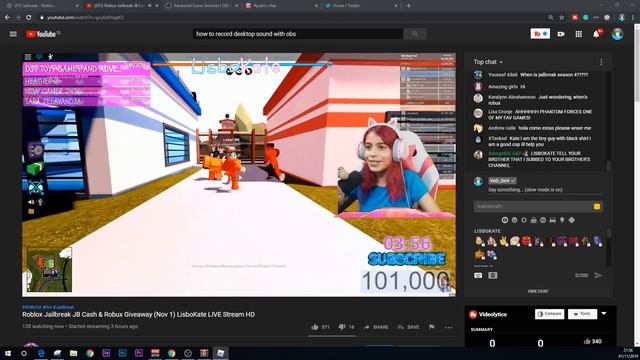The image size is (640, 360).
Task: Focus the YouTube search box
Action: pos(298,34)
